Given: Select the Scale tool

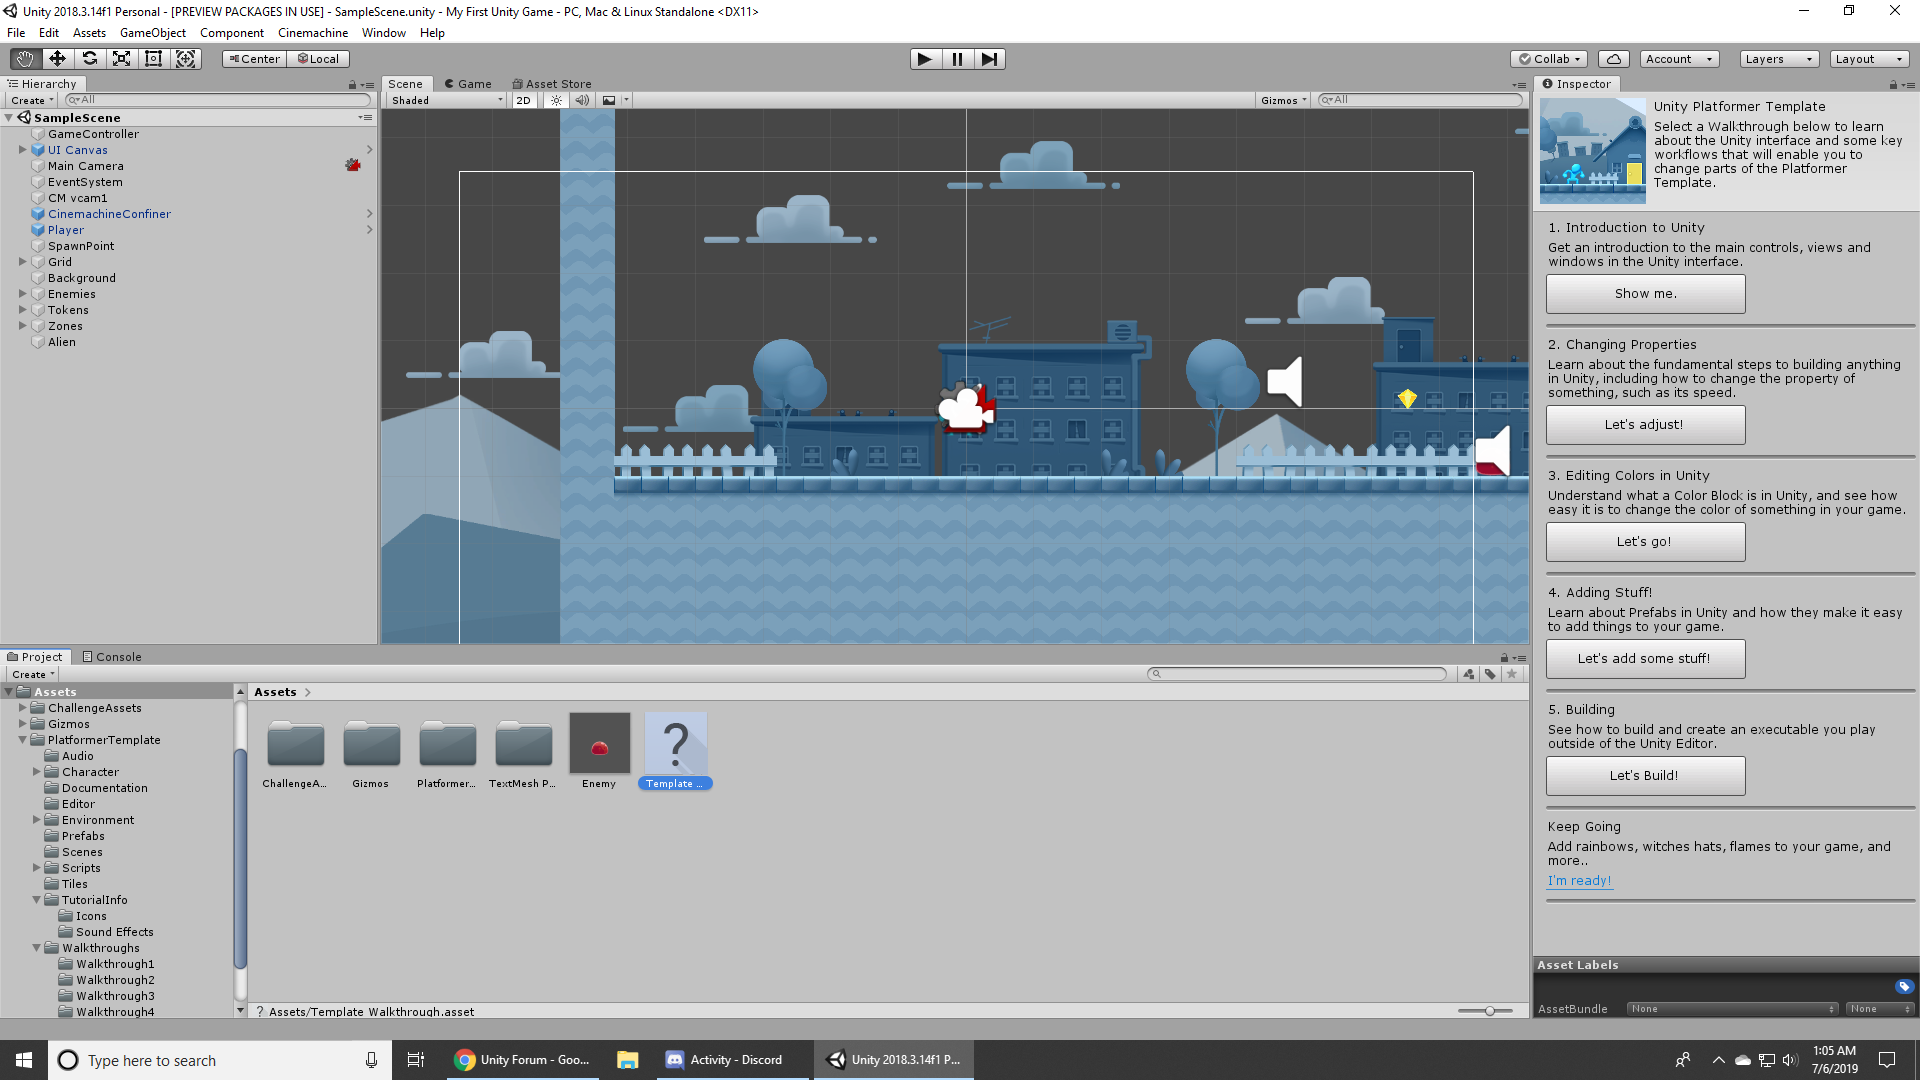Looking at the screenshot, I should click(121, 59).
